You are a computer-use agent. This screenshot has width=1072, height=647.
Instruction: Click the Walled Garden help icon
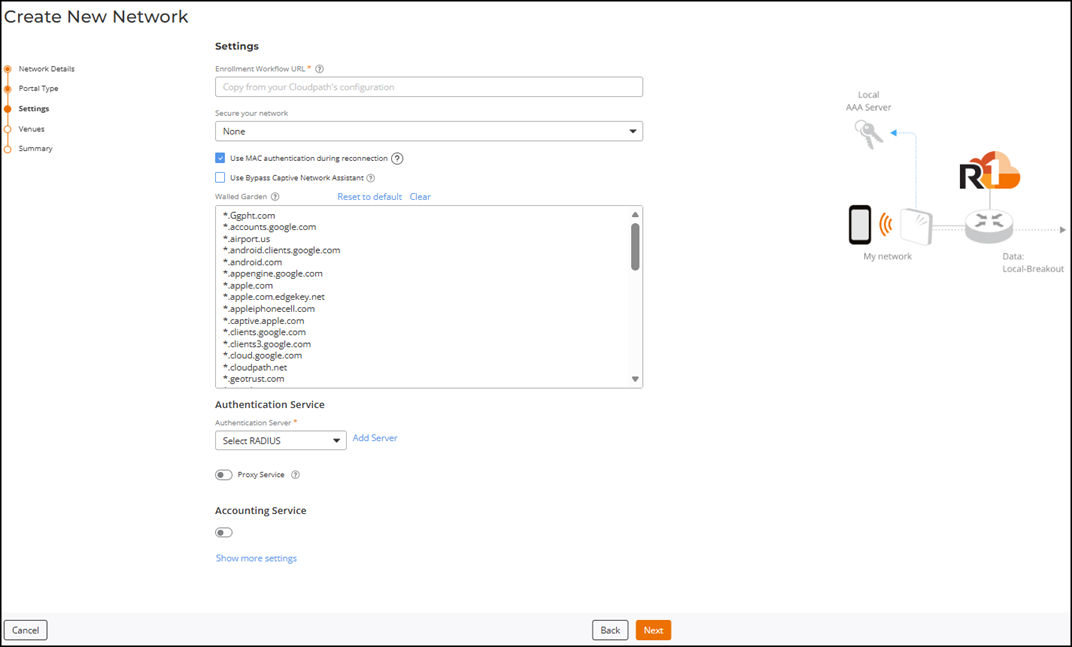(x=275, y=197)
